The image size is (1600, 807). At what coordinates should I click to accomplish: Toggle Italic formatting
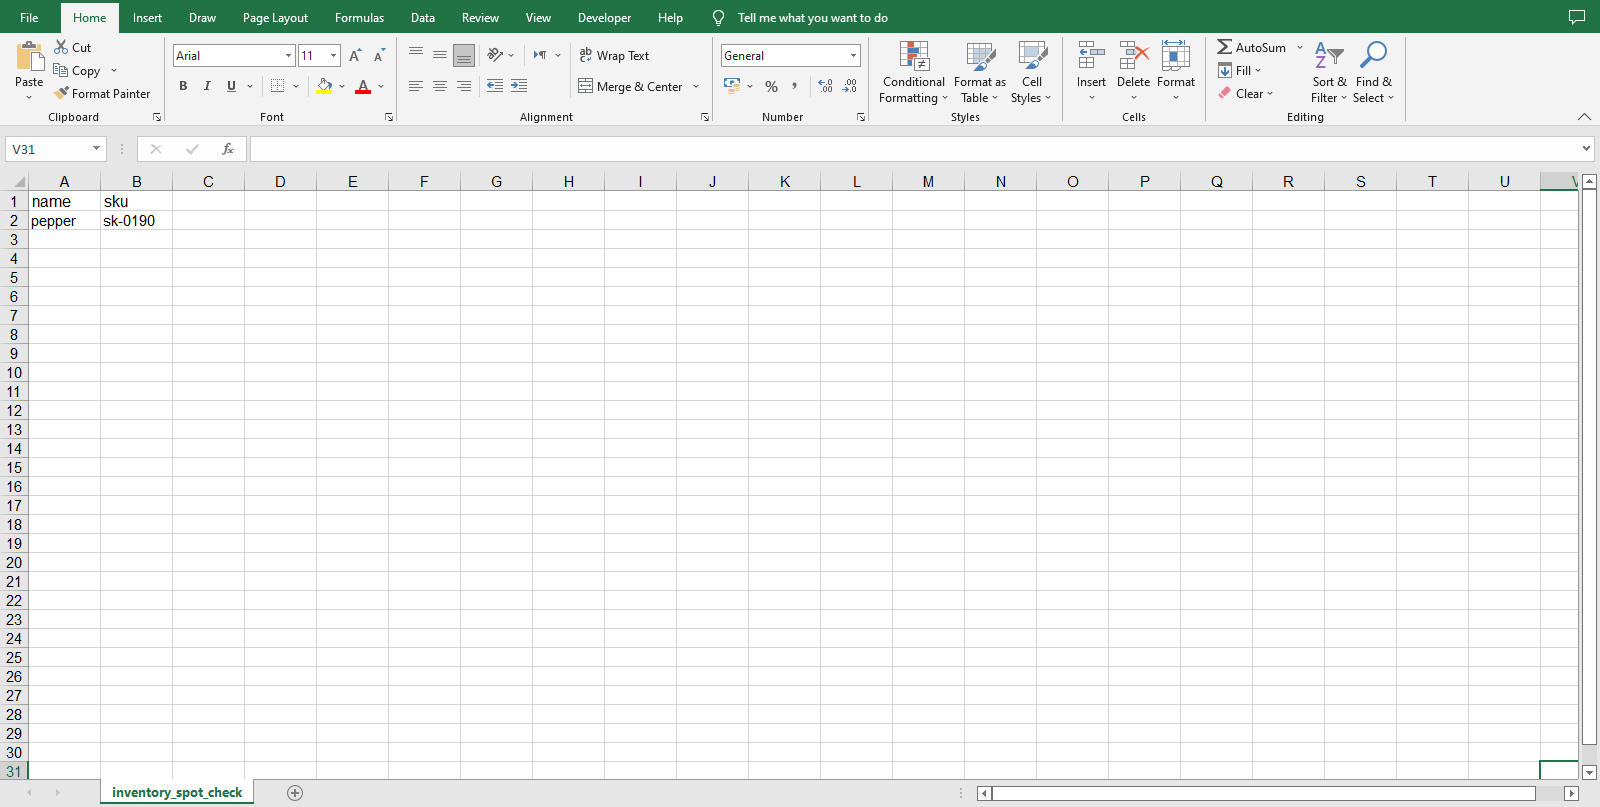coord(207,86)
